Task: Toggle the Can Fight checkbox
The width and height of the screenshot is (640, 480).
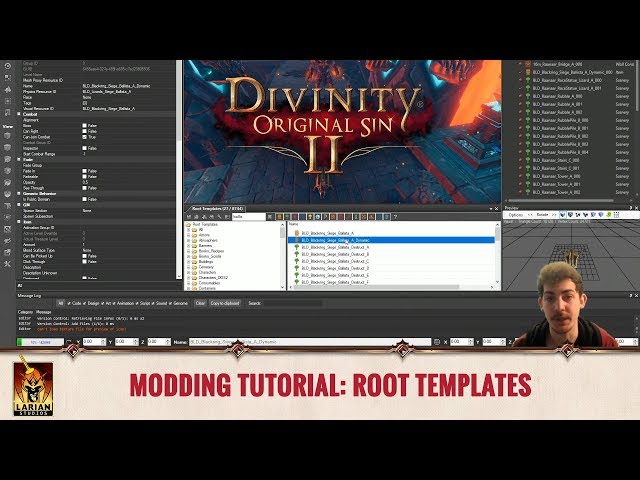Action: (84, 131)
